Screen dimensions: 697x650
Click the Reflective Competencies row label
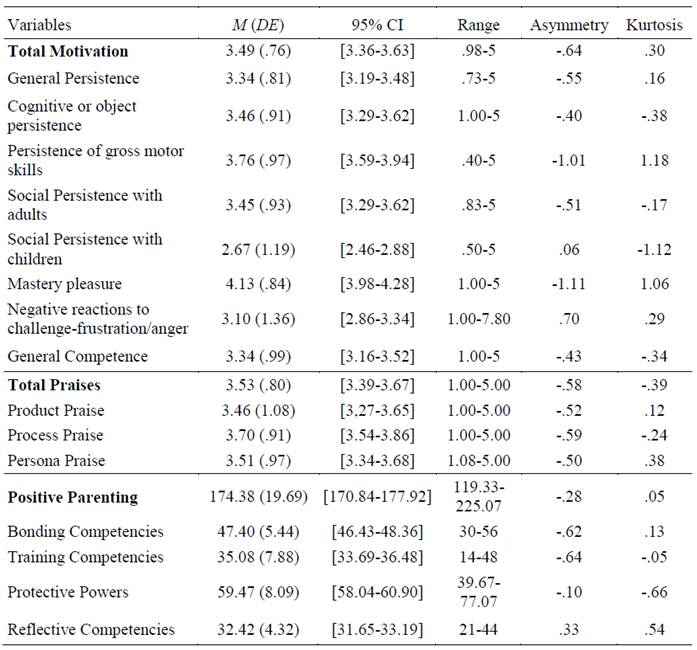point(91,629)
